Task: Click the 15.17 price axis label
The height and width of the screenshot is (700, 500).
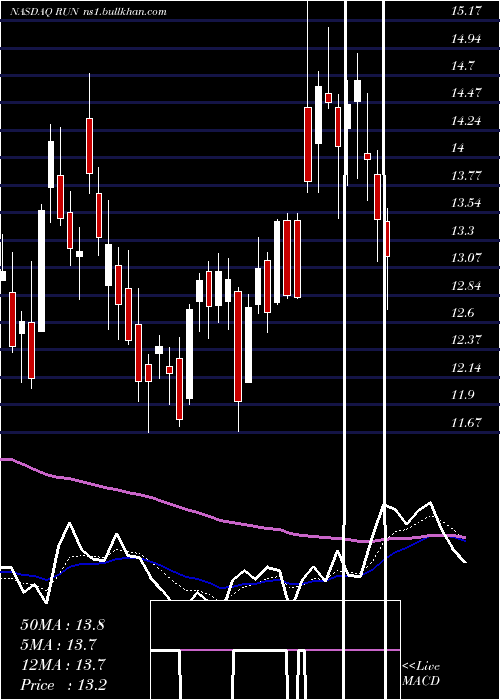Action: 466,11
